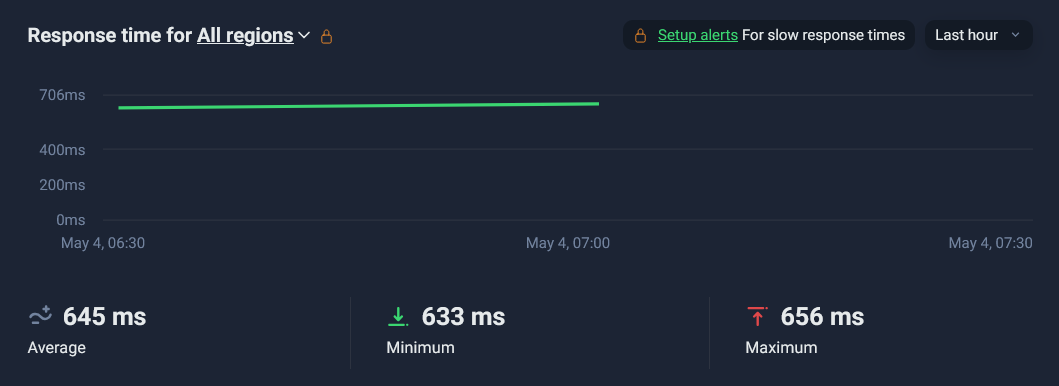Open the Setup alerts link
The image size is (1059, 386).
[x=698, y=35]
